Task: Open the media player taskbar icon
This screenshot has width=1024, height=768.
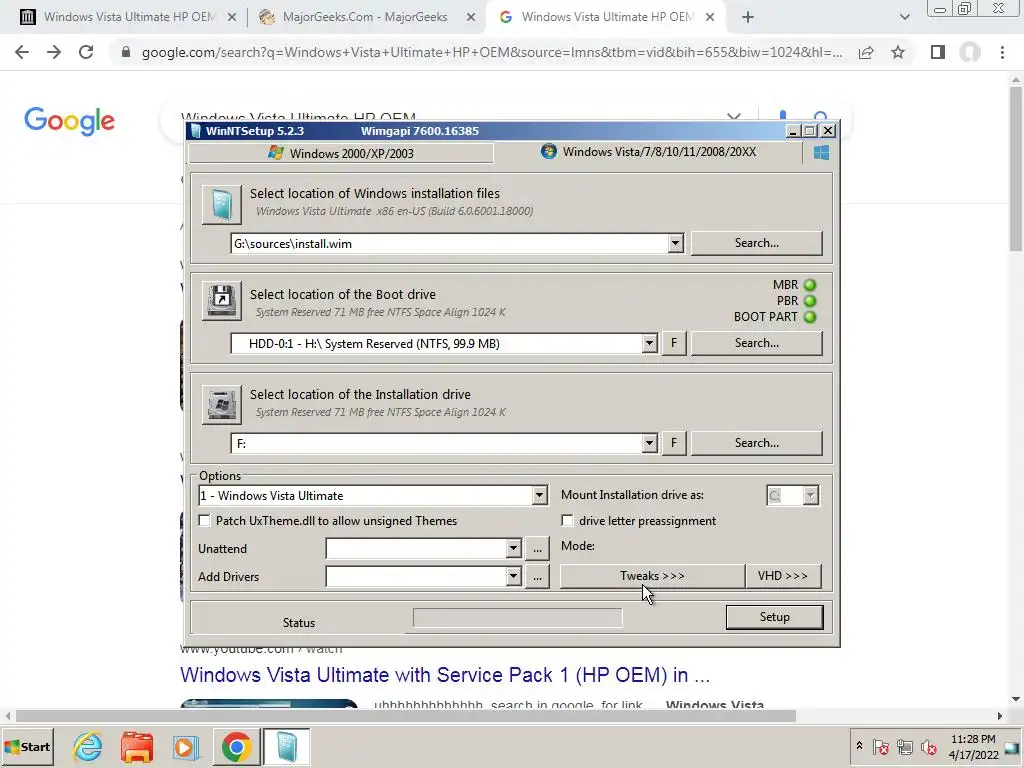Action: [x=185, y=747]
